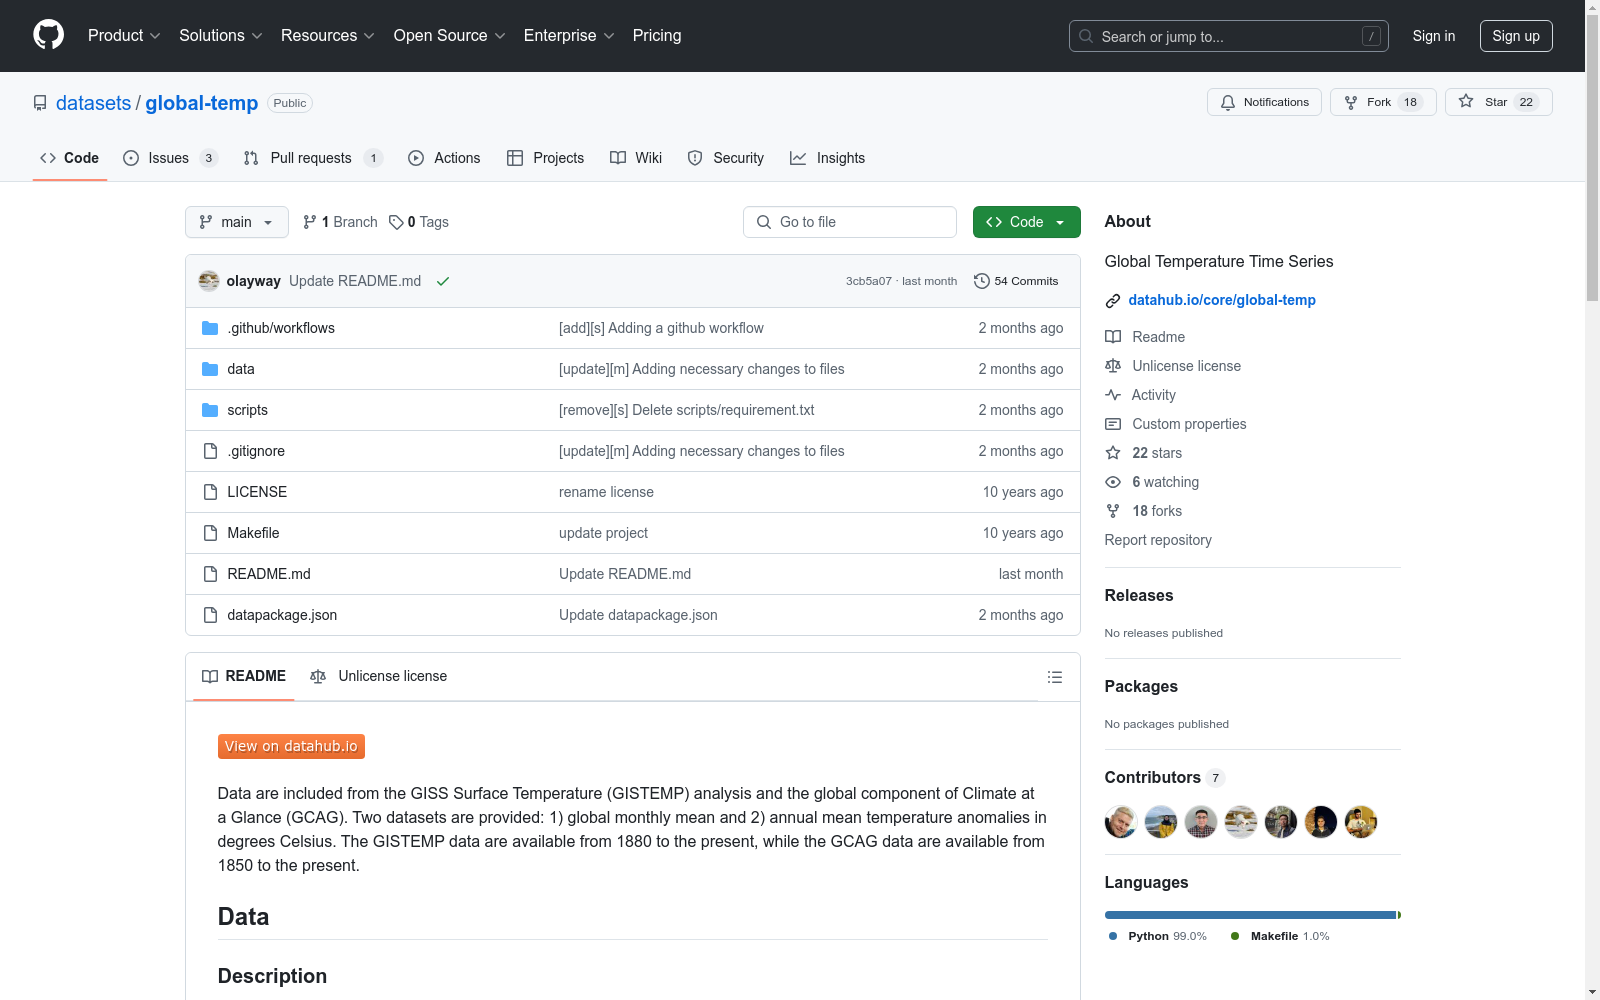Click the Python language bar segment
Image resolution: width=1600 pixels, height=1000 pixels.
click(1250, 915)
